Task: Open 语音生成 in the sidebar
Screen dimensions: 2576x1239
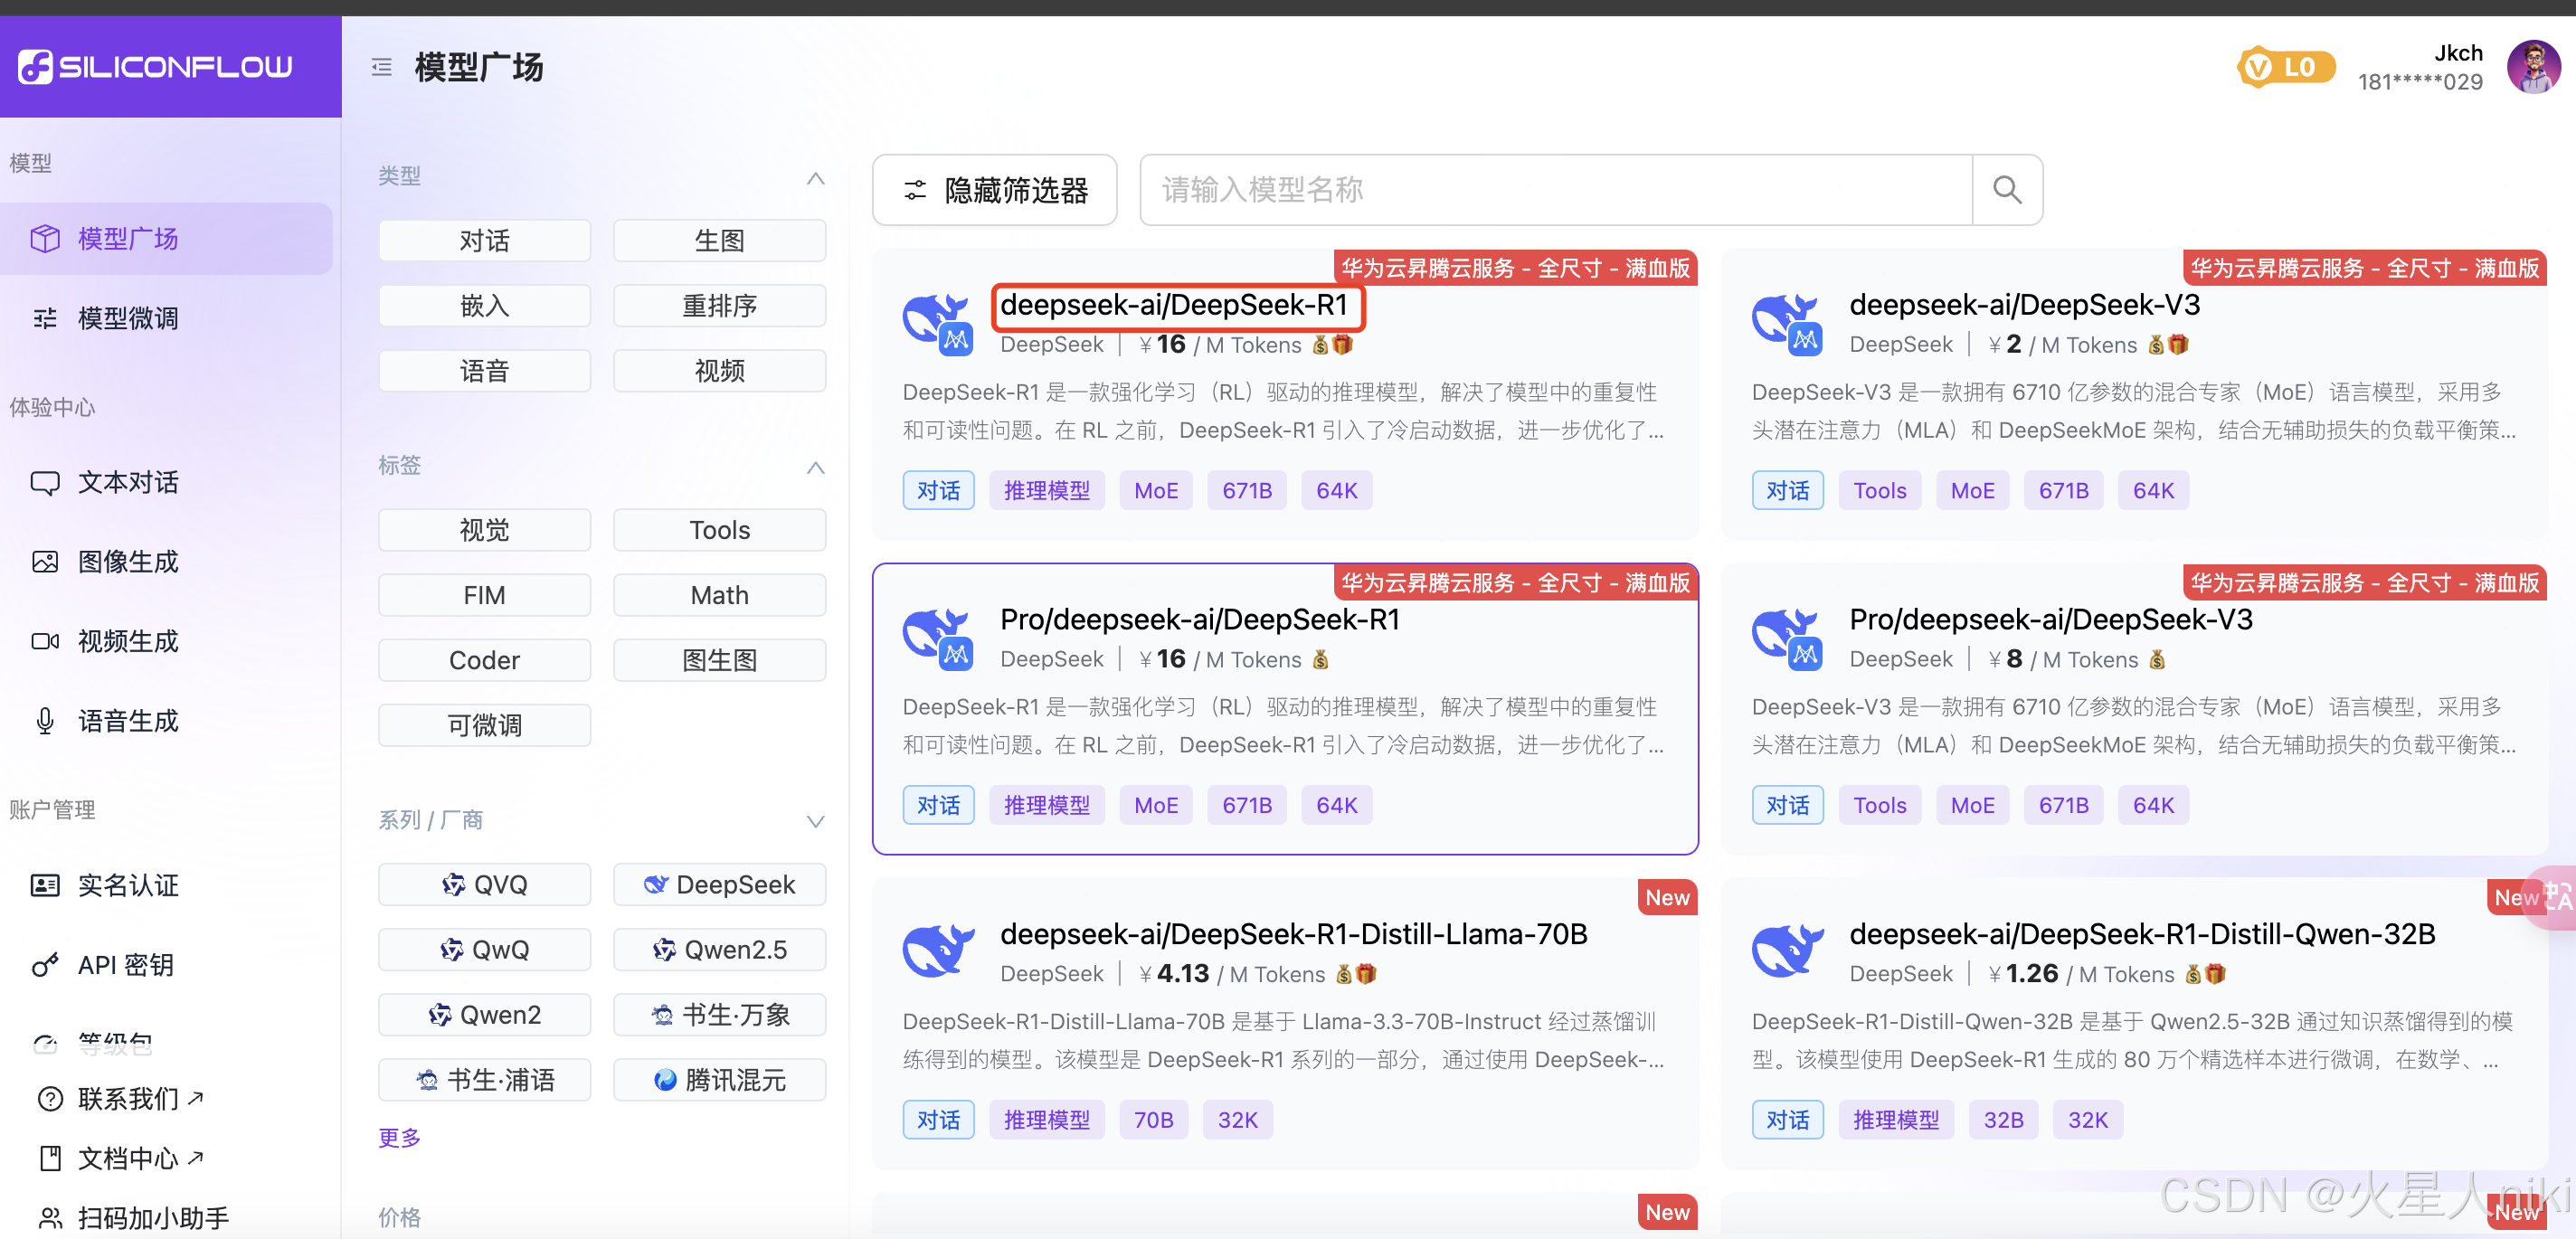Action: pyautogui.click(x=45, y=720)
